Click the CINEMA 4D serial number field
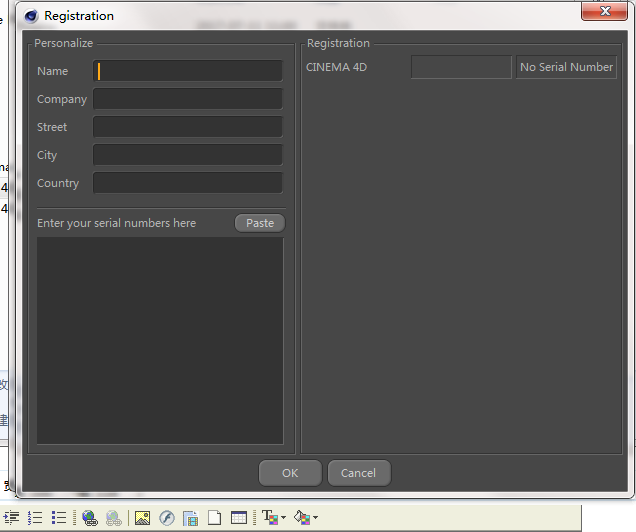 (x=461, y=67)
